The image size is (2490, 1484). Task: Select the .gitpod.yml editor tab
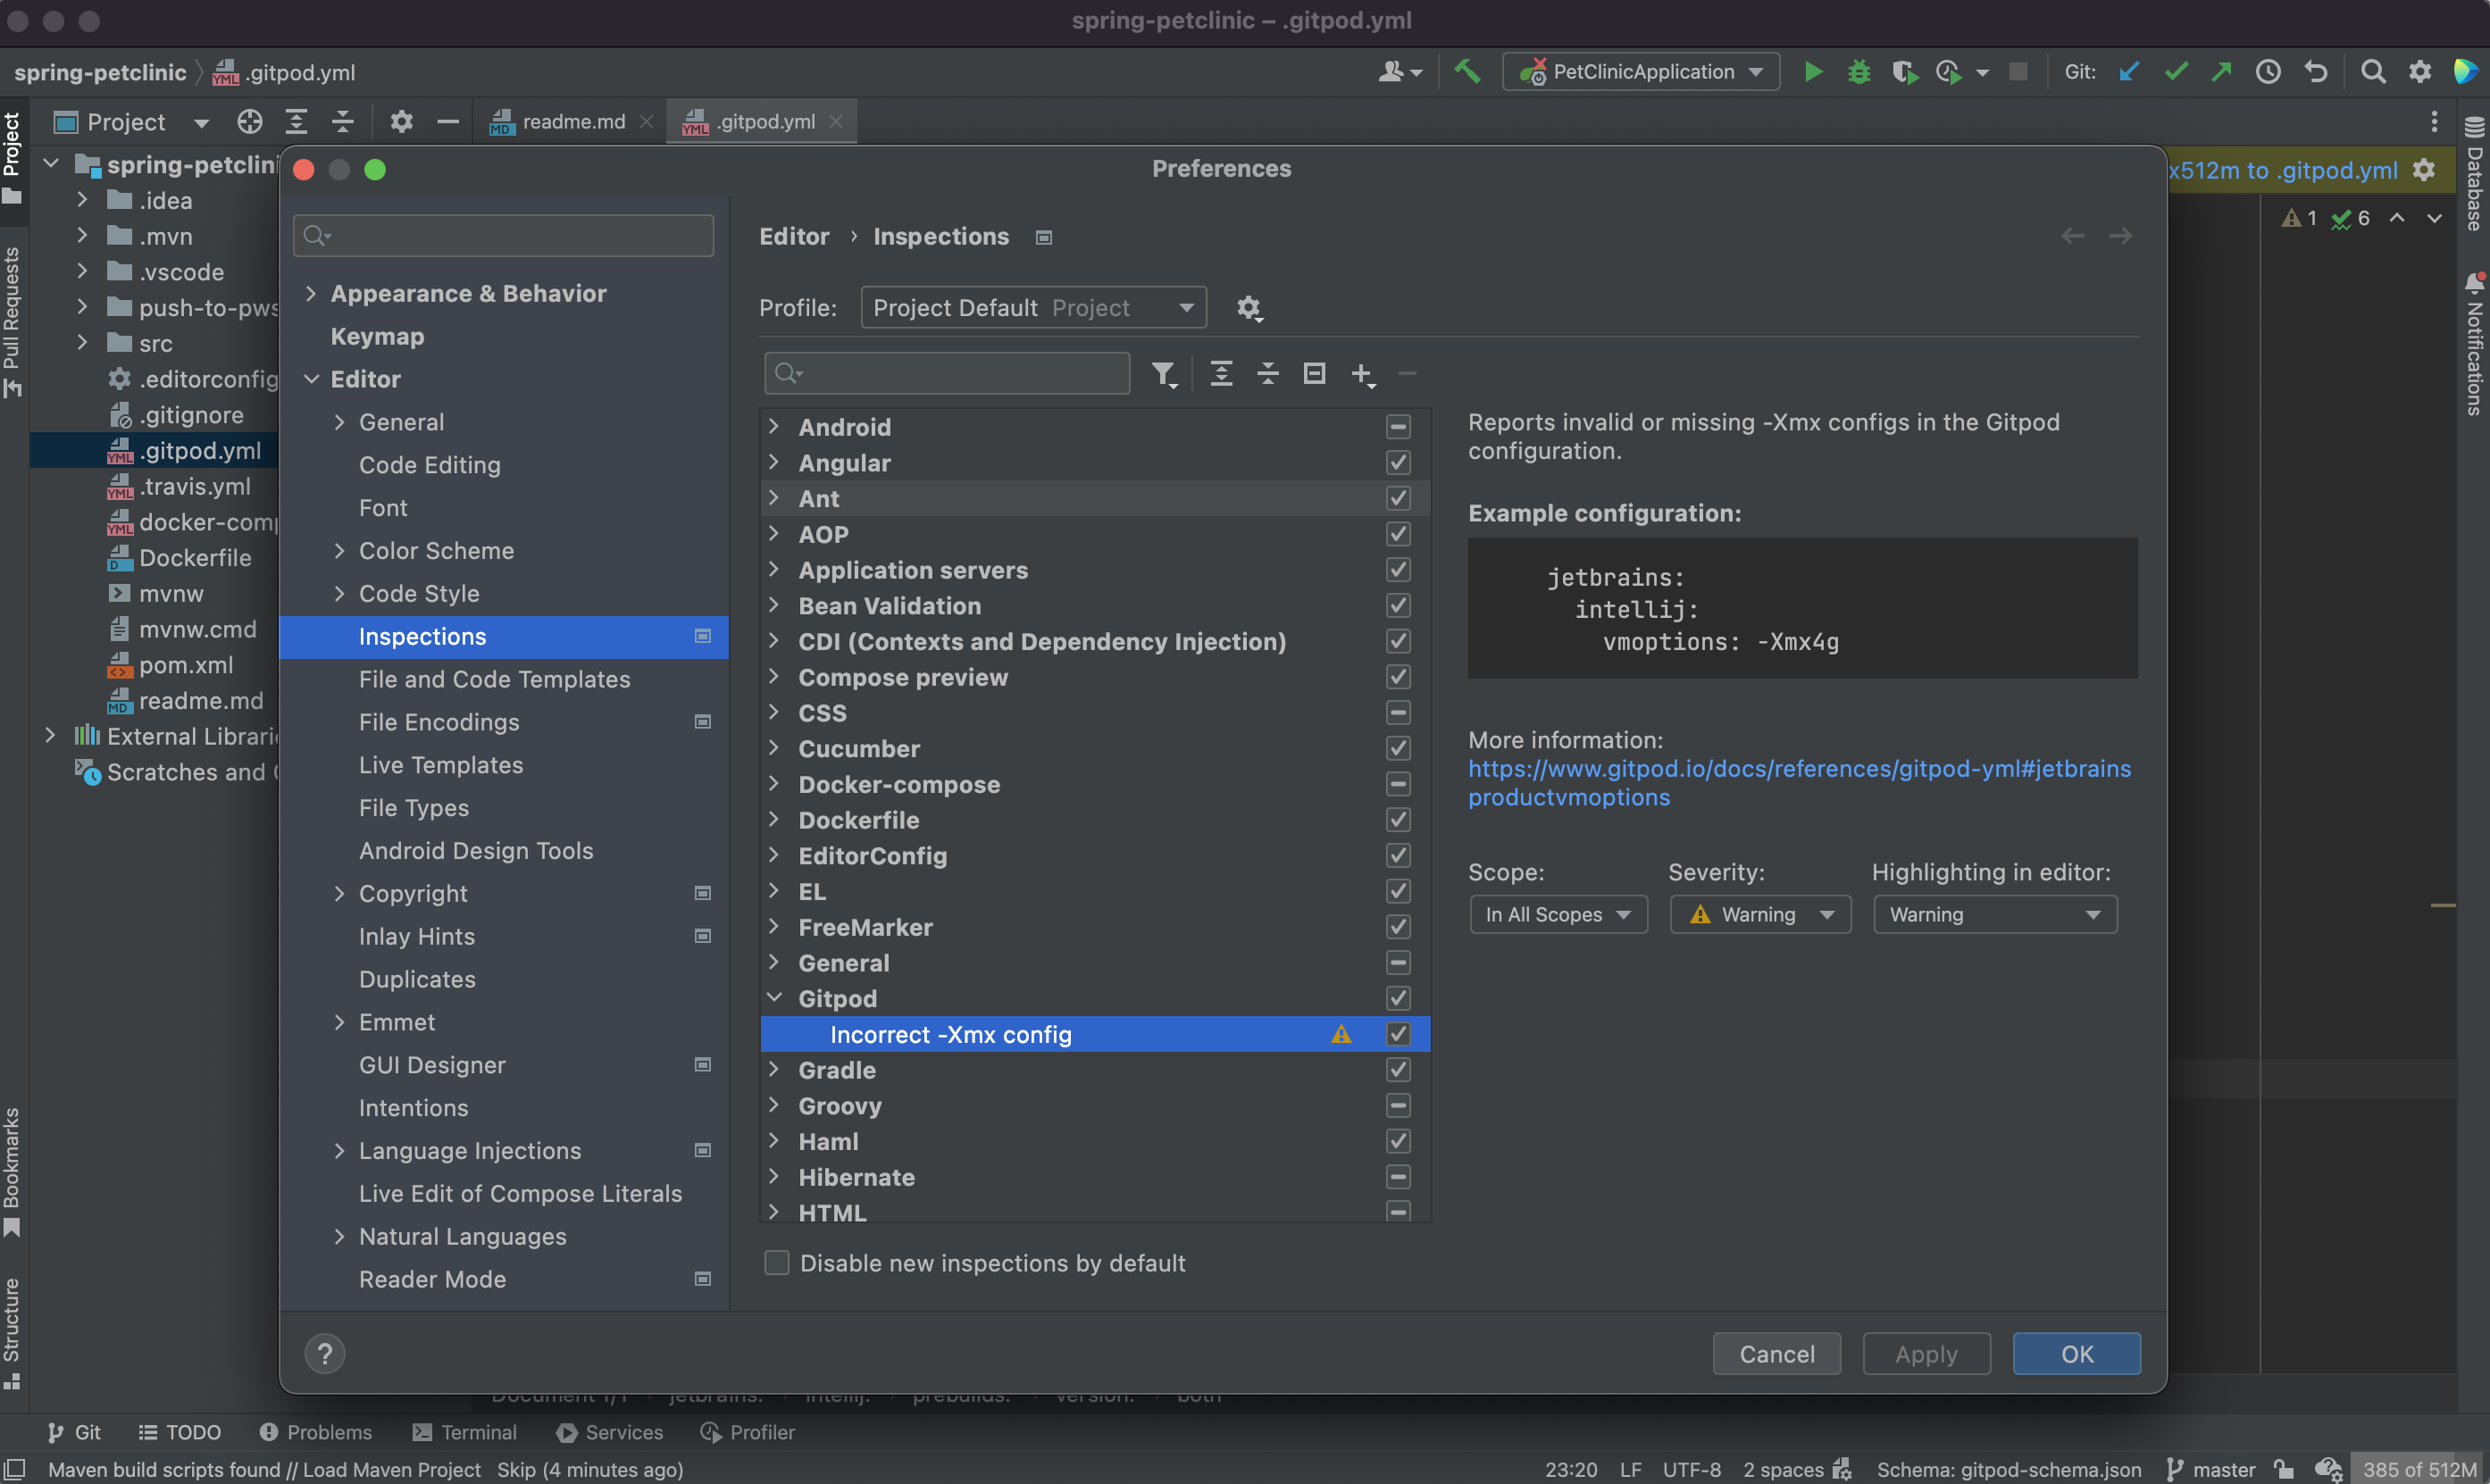coord(764,122)
